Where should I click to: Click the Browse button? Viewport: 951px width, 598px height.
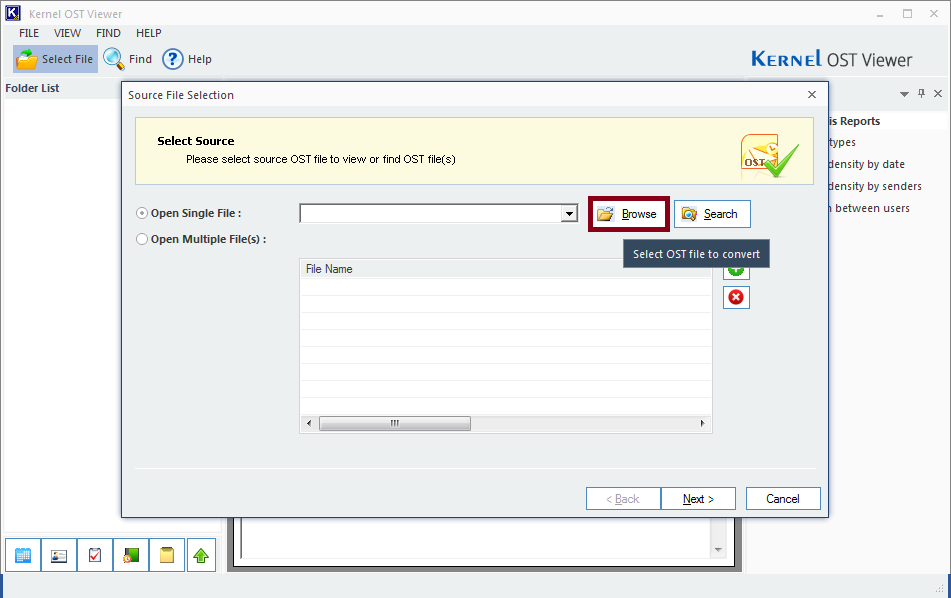(x=628, y=214)
